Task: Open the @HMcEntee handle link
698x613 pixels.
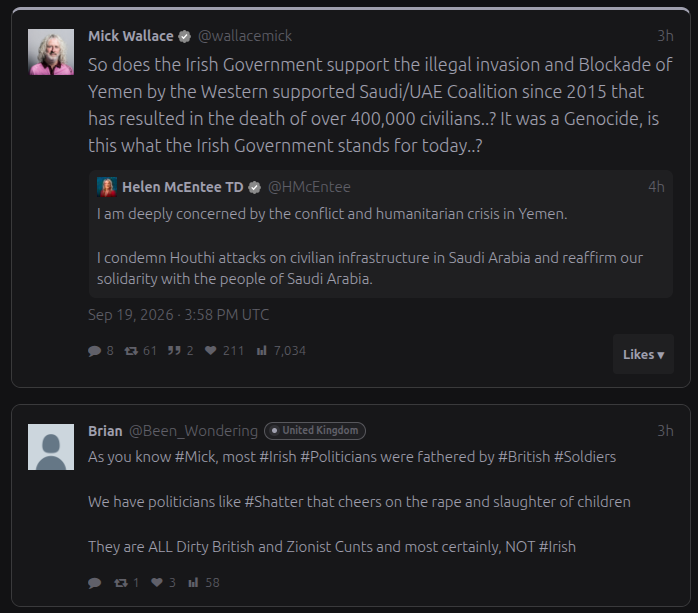Action: pos(309,187)
